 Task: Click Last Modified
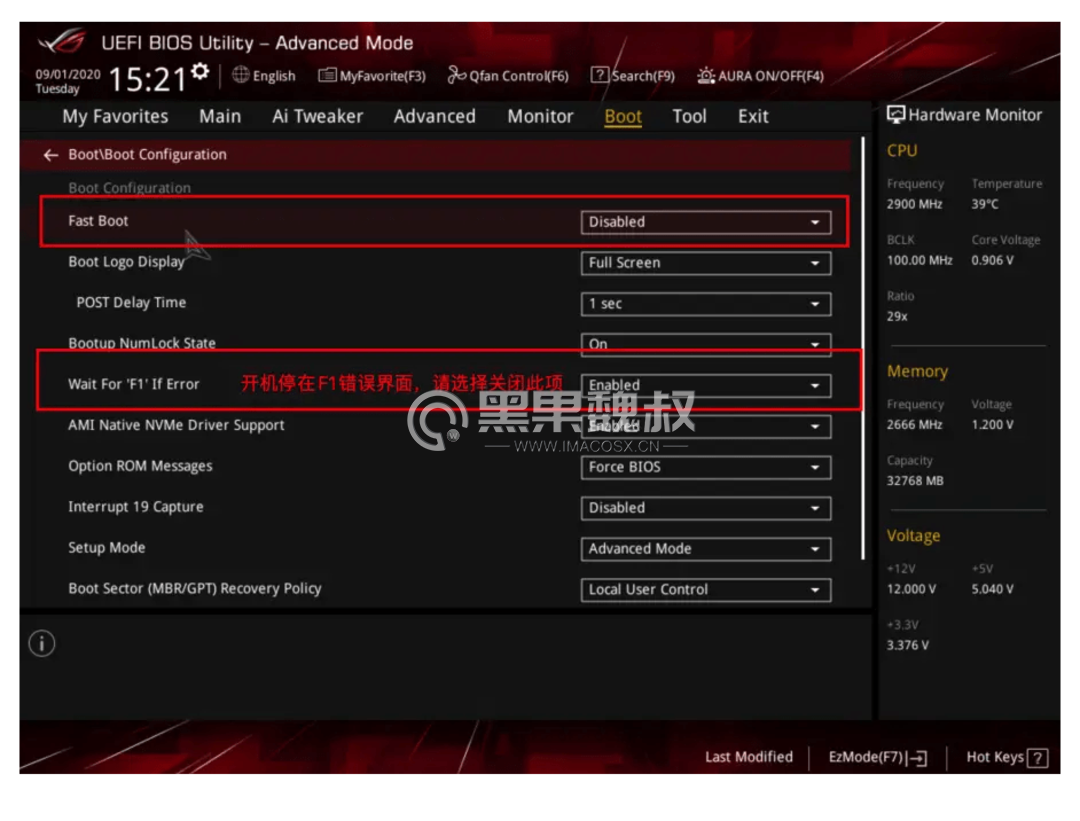click(x=749, y=757)
